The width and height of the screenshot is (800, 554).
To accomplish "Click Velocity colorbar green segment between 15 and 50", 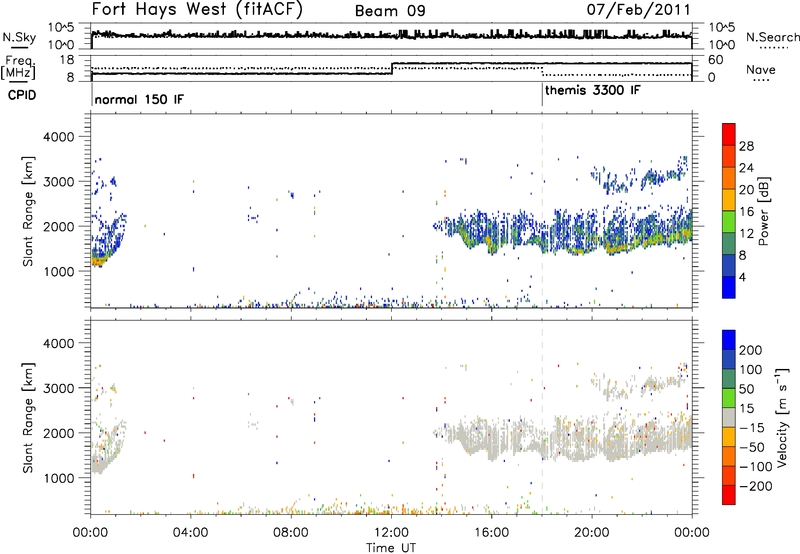I will [729, 398].
